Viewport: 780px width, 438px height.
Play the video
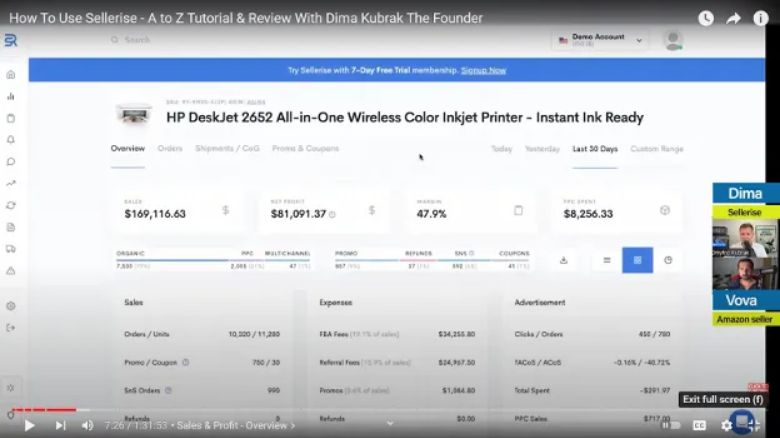(29, 426)
